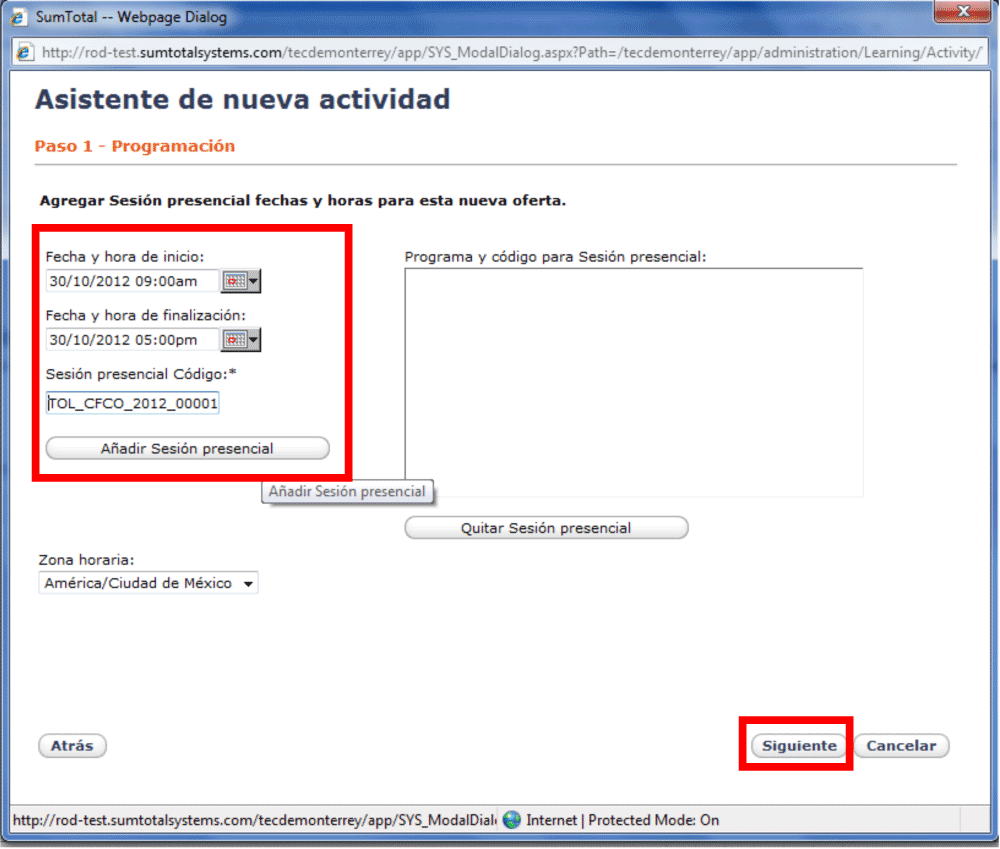Screen dimensions: 1000x849
Task: Click the Agregar Sesión presencial instruction text
Action: point(303,201)
